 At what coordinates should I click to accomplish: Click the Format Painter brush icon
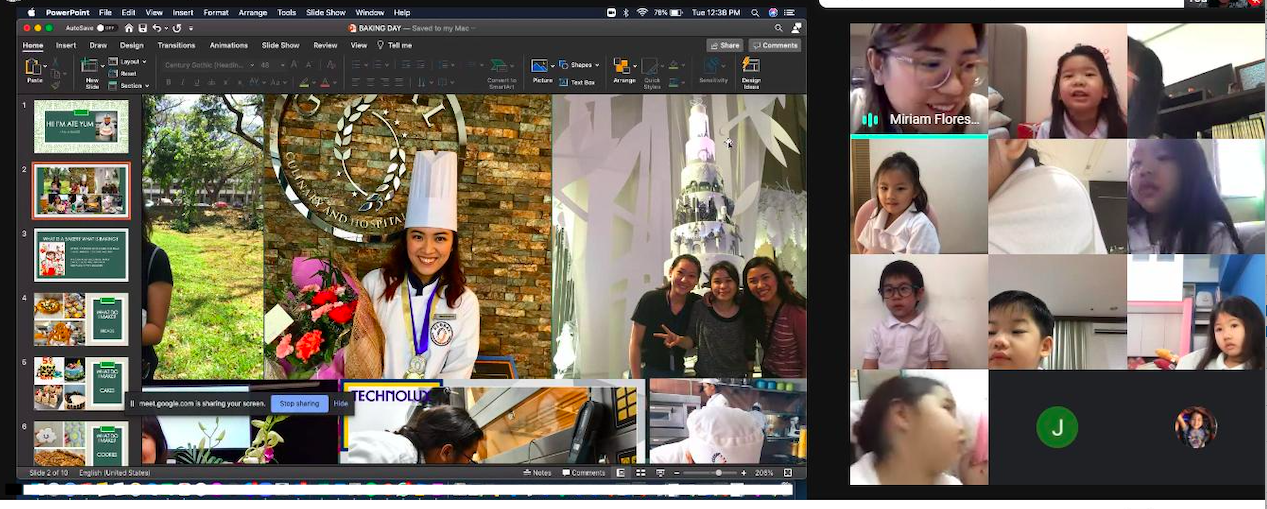coord(56,84)
